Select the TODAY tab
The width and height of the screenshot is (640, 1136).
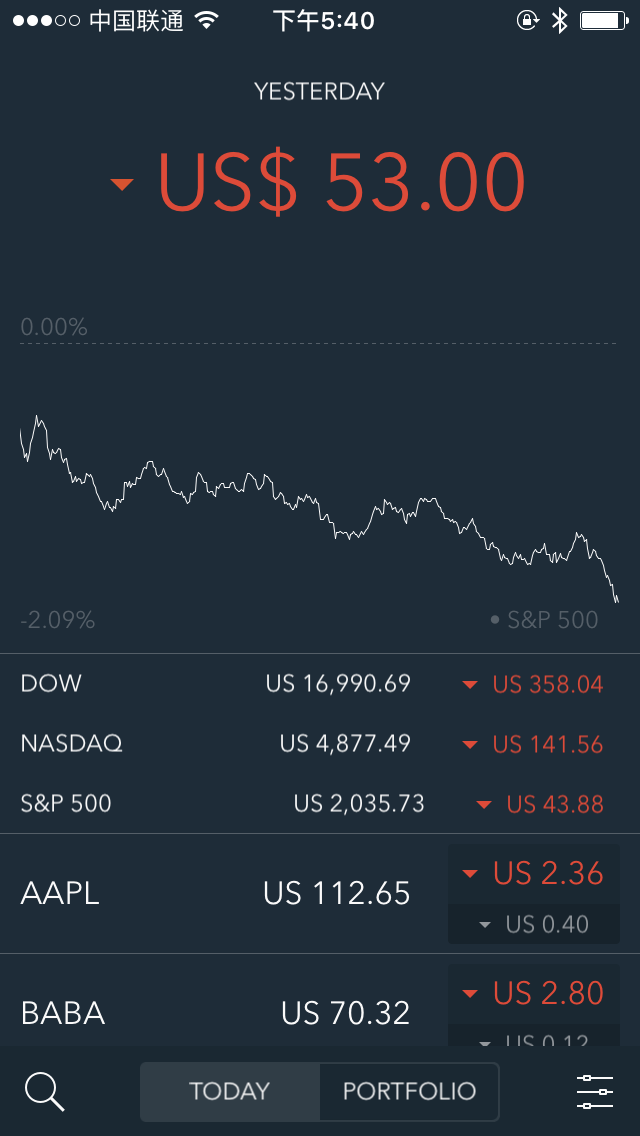(230, 1091)
